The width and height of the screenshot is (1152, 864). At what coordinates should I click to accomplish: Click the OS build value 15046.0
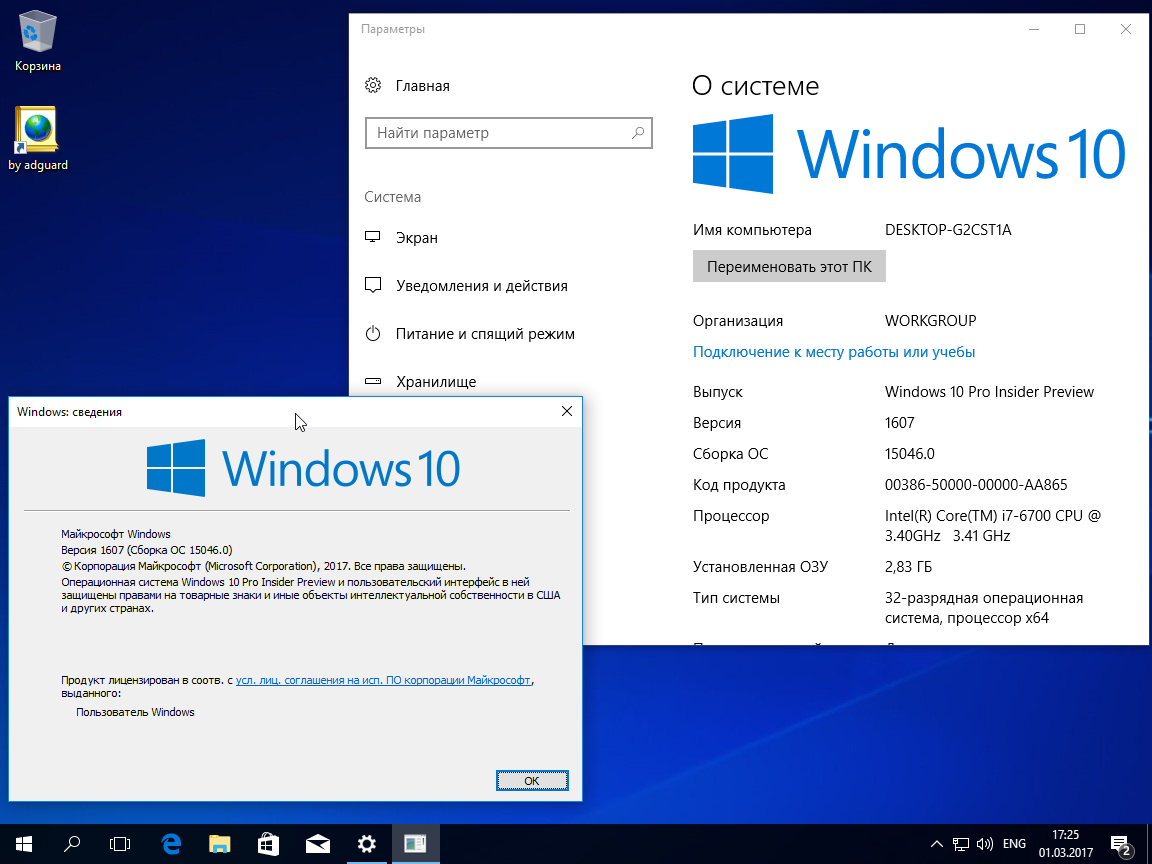point(910,454)
